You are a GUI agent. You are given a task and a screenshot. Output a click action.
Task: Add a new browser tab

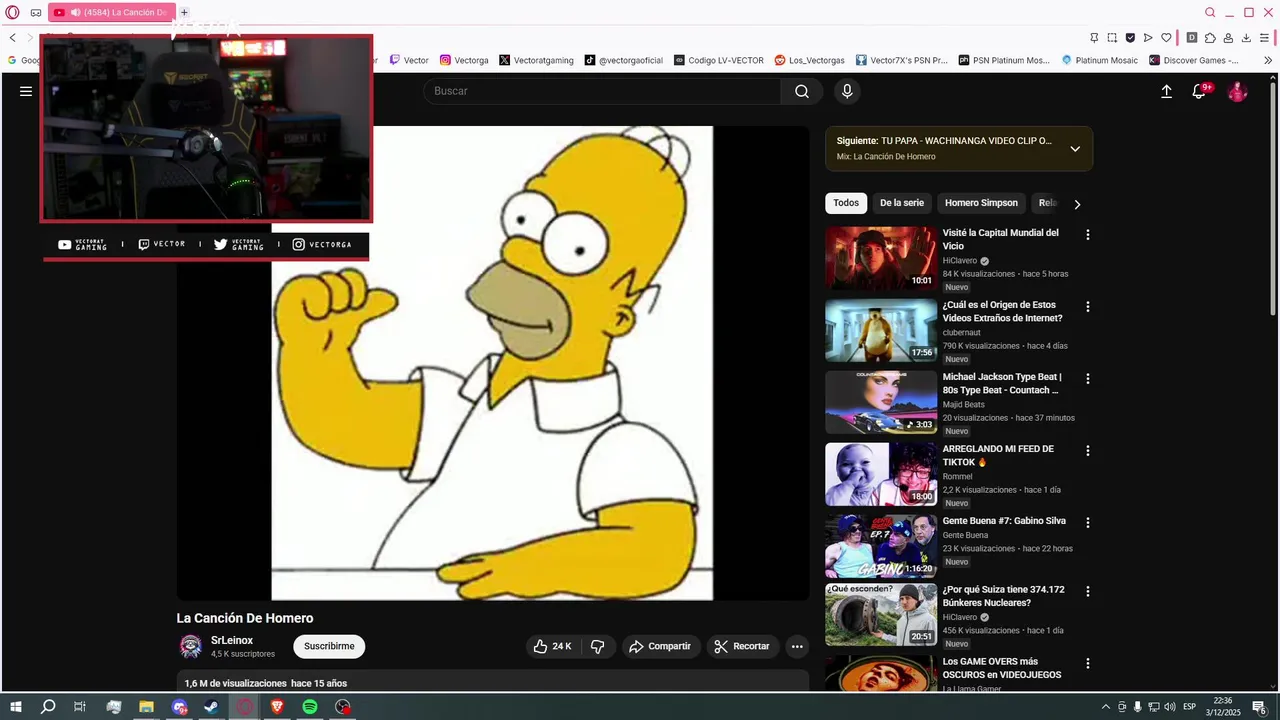[184, 13]
